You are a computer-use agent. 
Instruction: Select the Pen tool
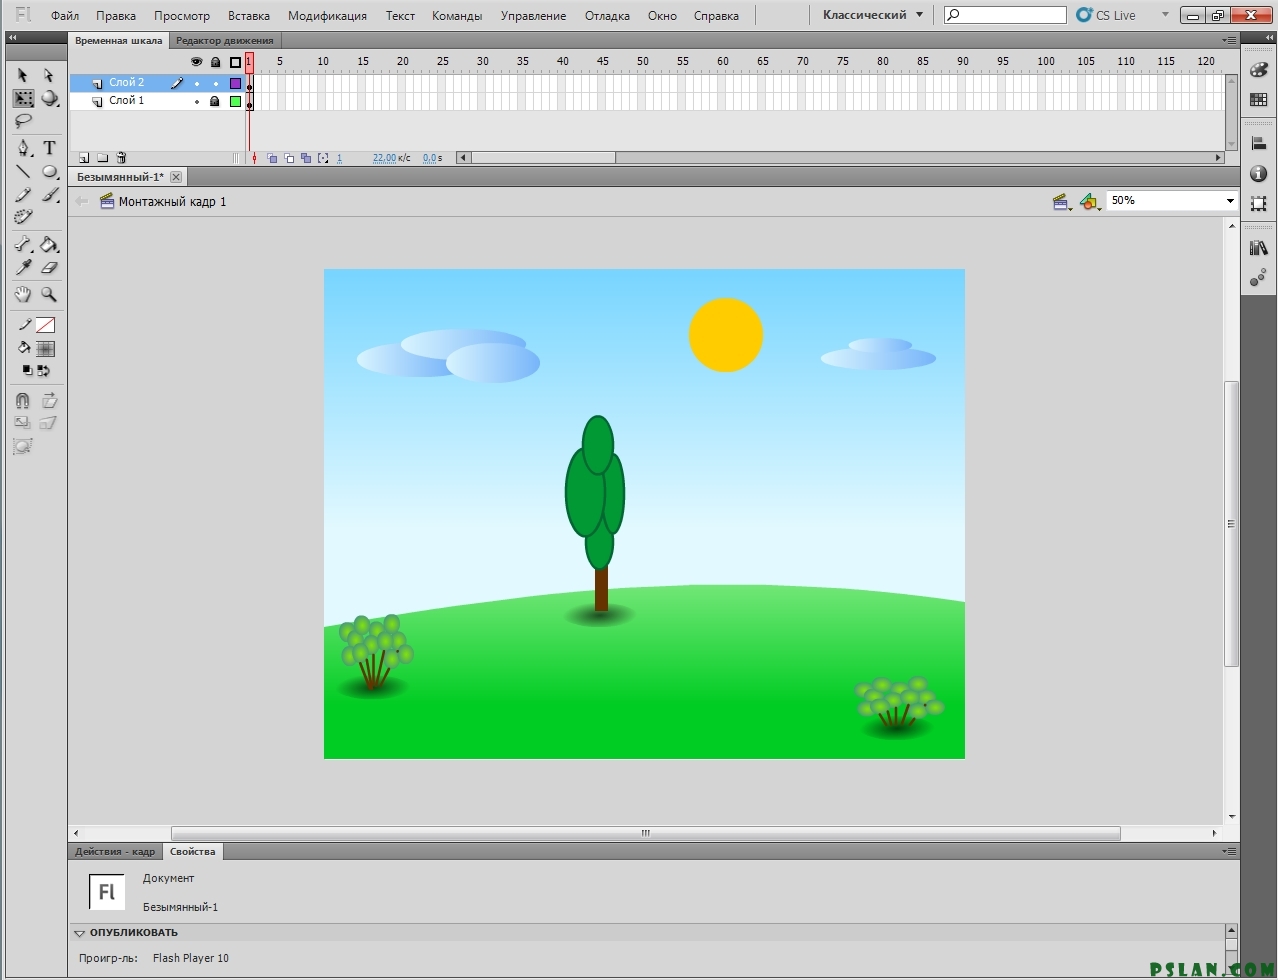coord(23,148)
